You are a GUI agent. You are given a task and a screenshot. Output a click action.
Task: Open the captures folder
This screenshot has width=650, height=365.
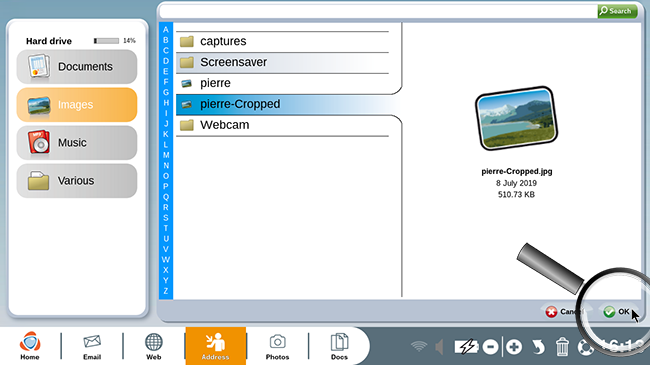tap(282, 41)
